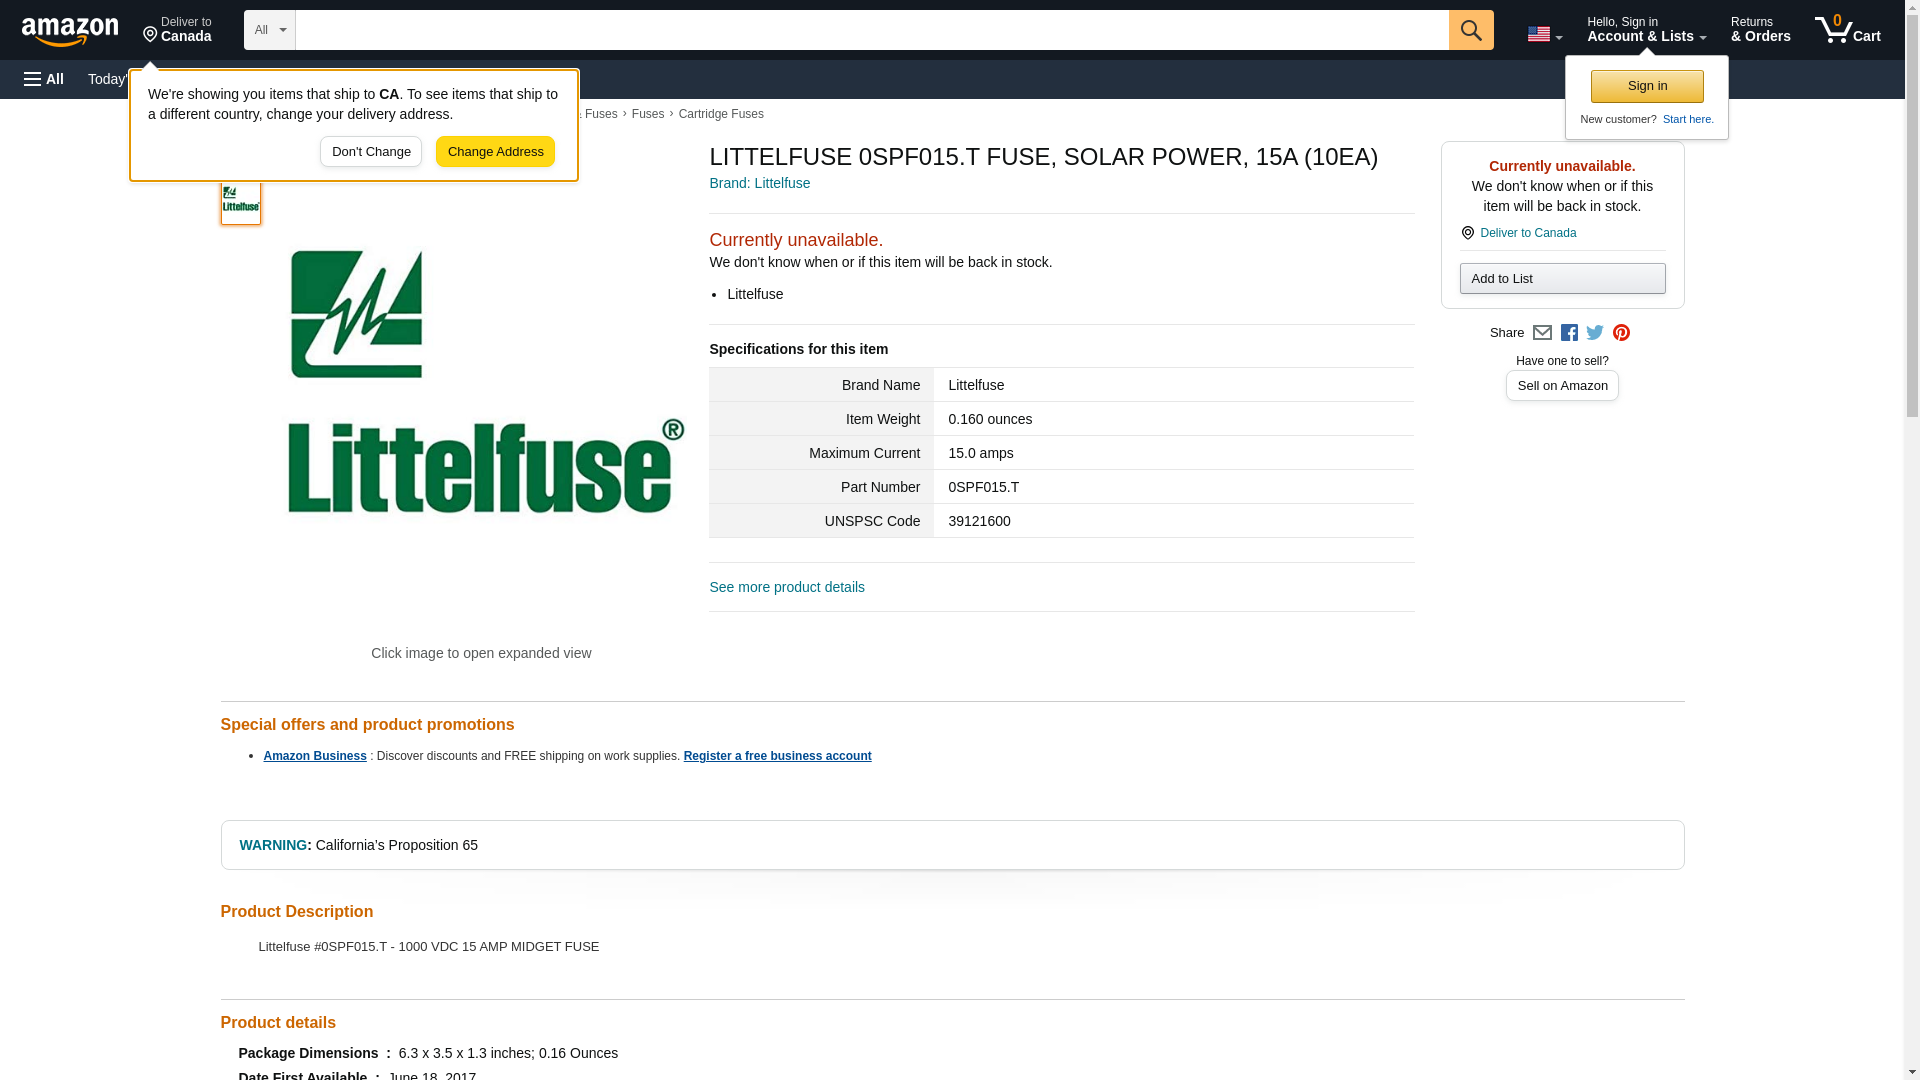Share product on Facebook

(1569, 333)
